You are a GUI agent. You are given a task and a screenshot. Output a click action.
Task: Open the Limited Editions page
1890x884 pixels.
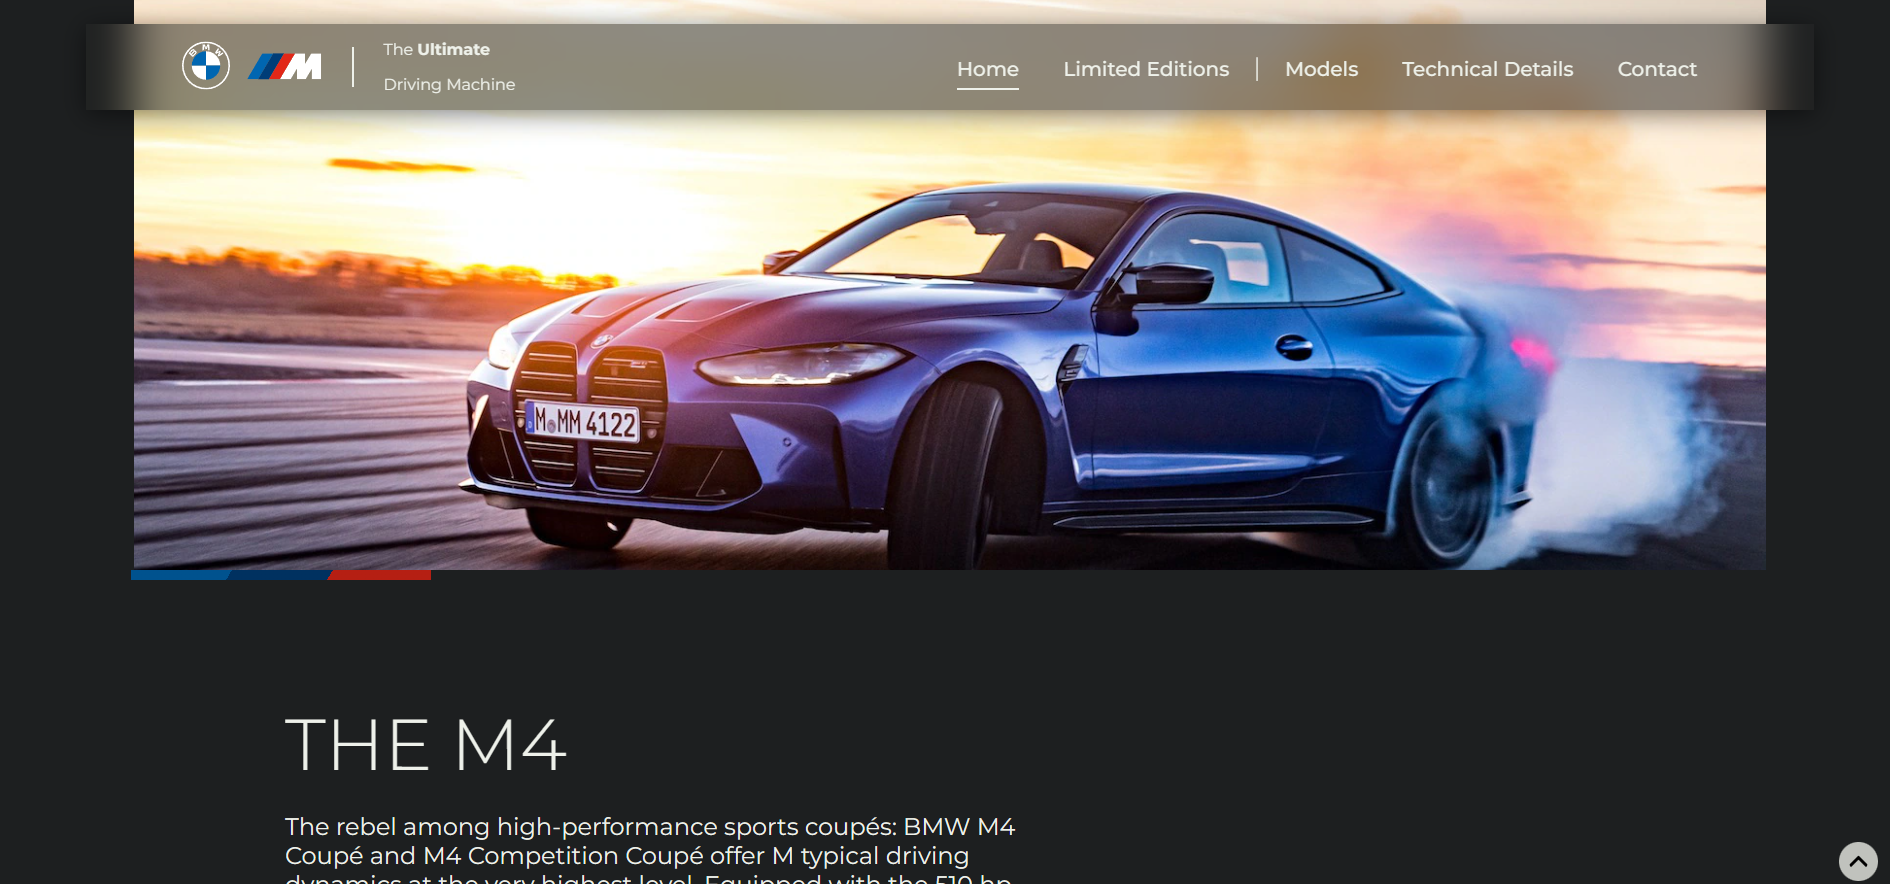pos(1146,69)
